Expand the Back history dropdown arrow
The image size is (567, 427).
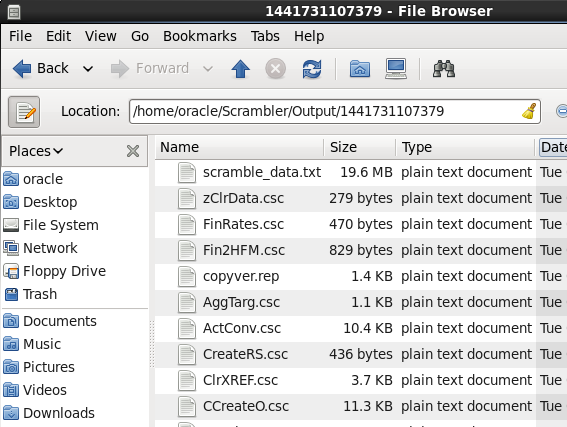[88, 69]
